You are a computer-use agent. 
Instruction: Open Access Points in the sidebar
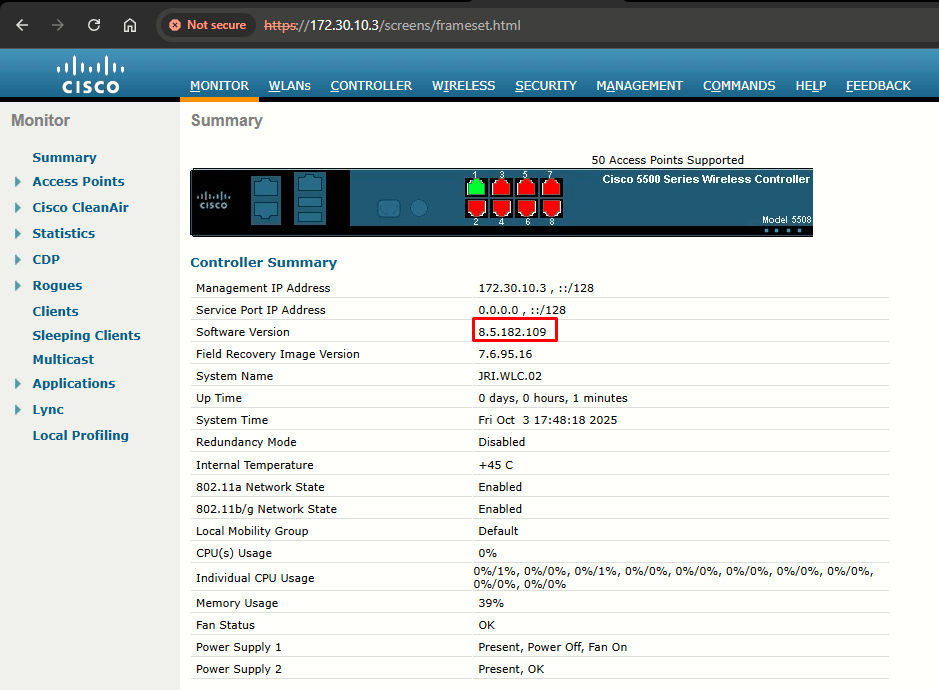coord(78,181)
